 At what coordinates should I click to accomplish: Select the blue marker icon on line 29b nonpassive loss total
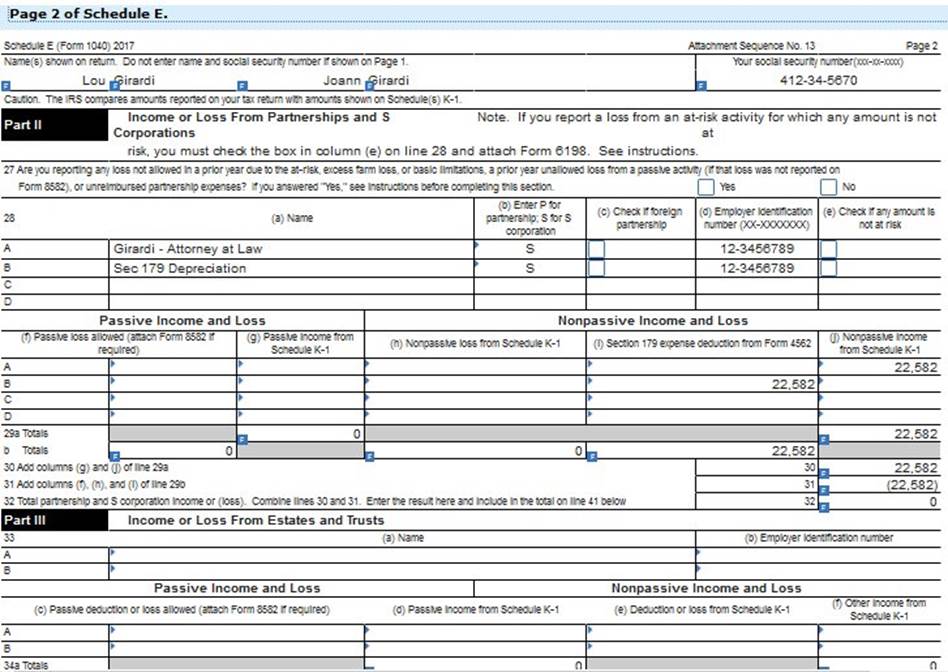click(x=370, y=456)
